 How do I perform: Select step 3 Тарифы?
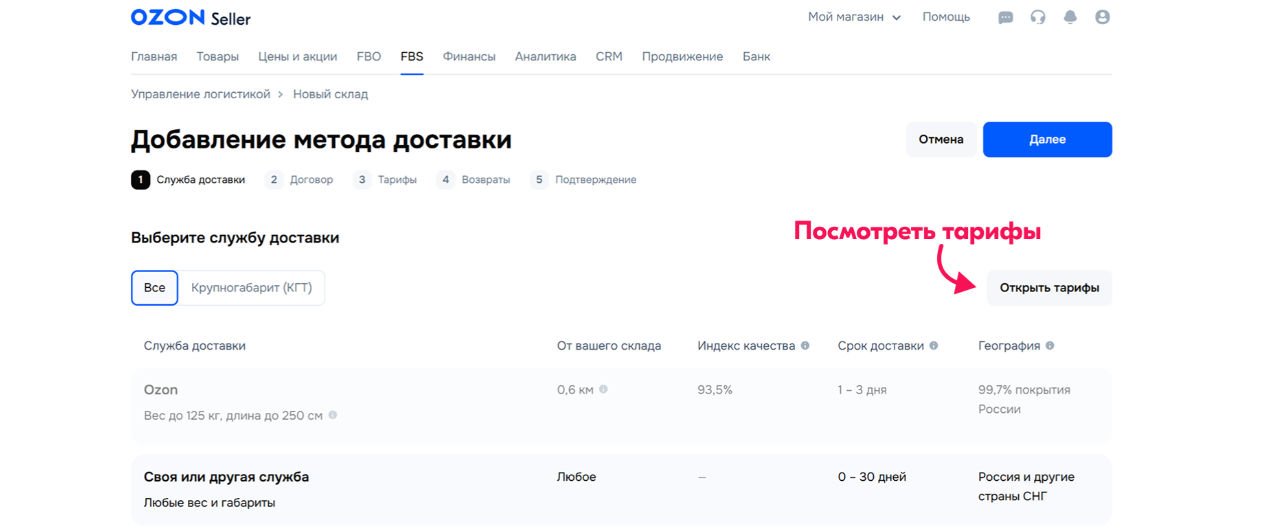[385, 180]
